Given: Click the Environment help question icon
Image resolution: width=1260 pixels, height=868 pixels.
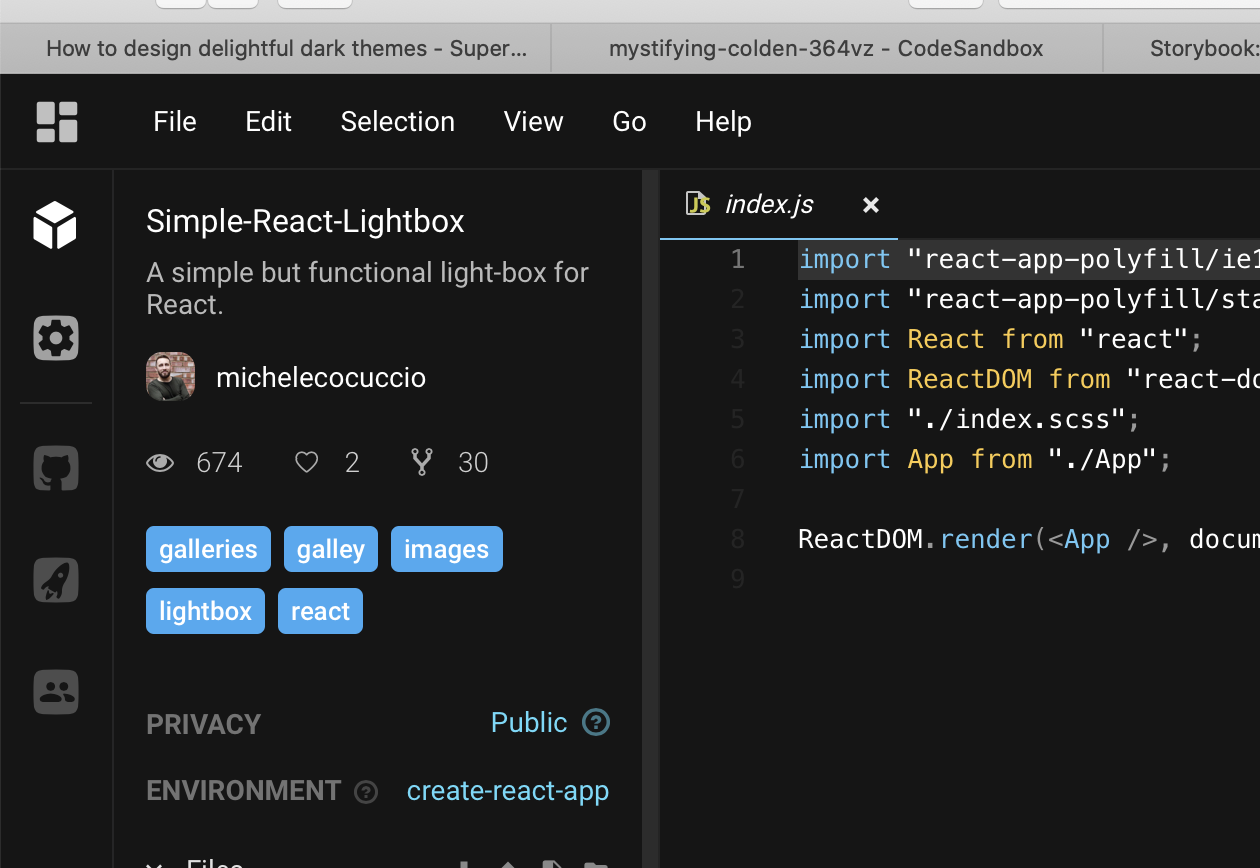Looking at the screenshot, I should click(x=366, y=792).
